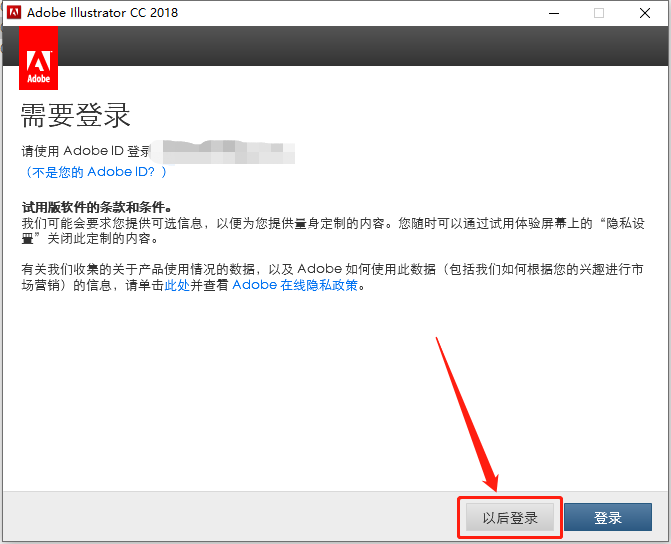This screenshot has height=544, width=671.
Task: Follow the 此处 hyperlink
Action: point(177,285)
